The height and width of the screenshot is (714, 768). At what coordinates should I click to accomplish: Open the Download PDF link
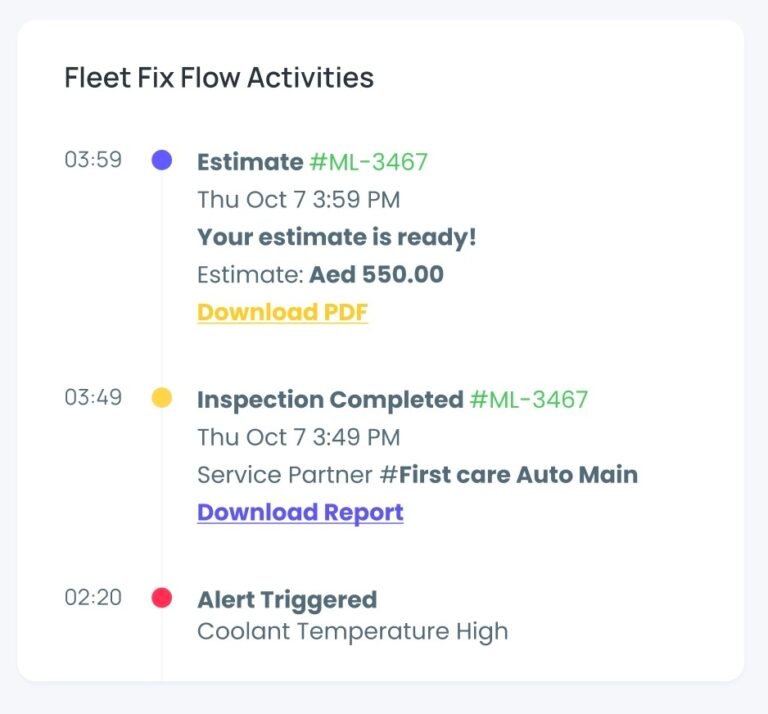tap(282, 312)
